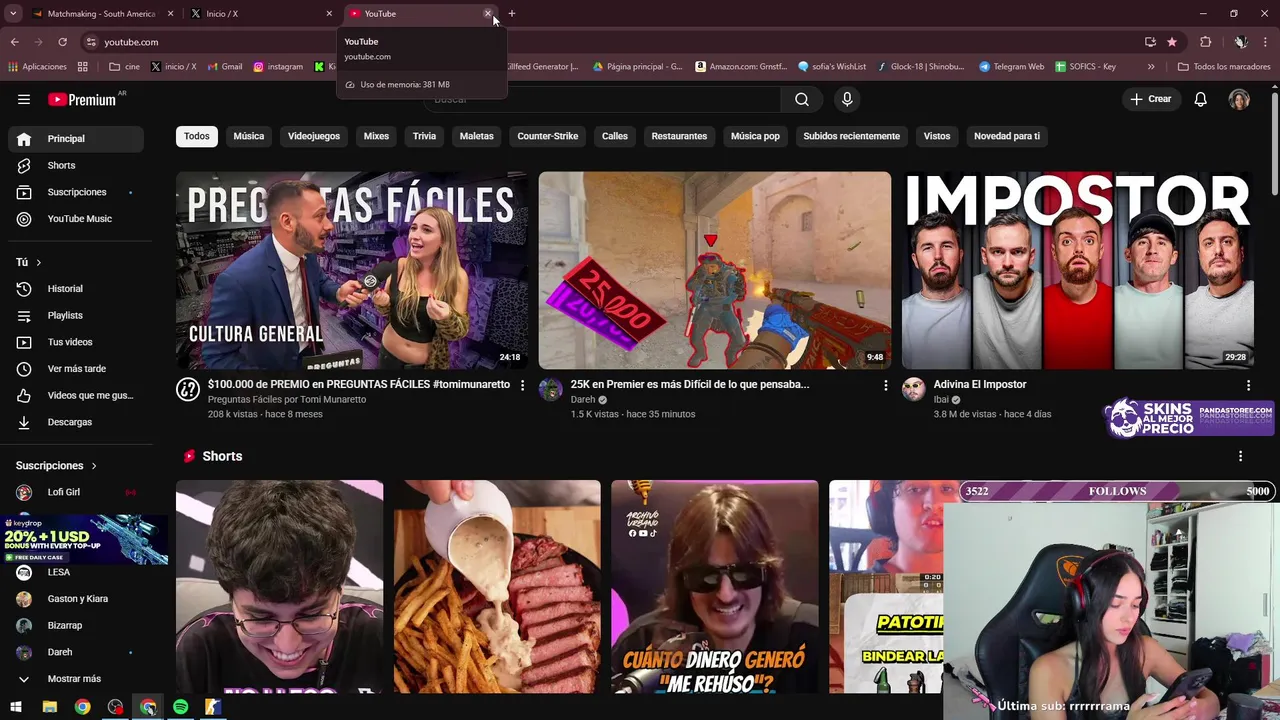Reload the page in Chrome
1280x720 pixels.
tap(62, 42)
